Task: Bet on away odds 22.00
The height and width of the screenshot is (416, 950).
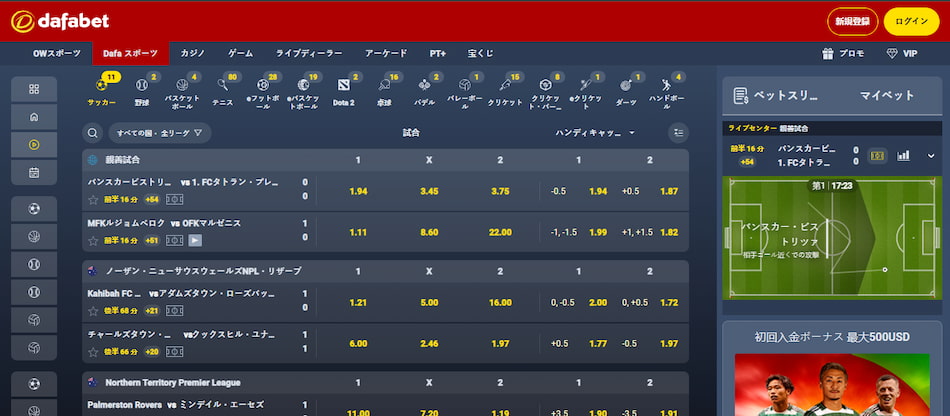Action: [500, 233]
